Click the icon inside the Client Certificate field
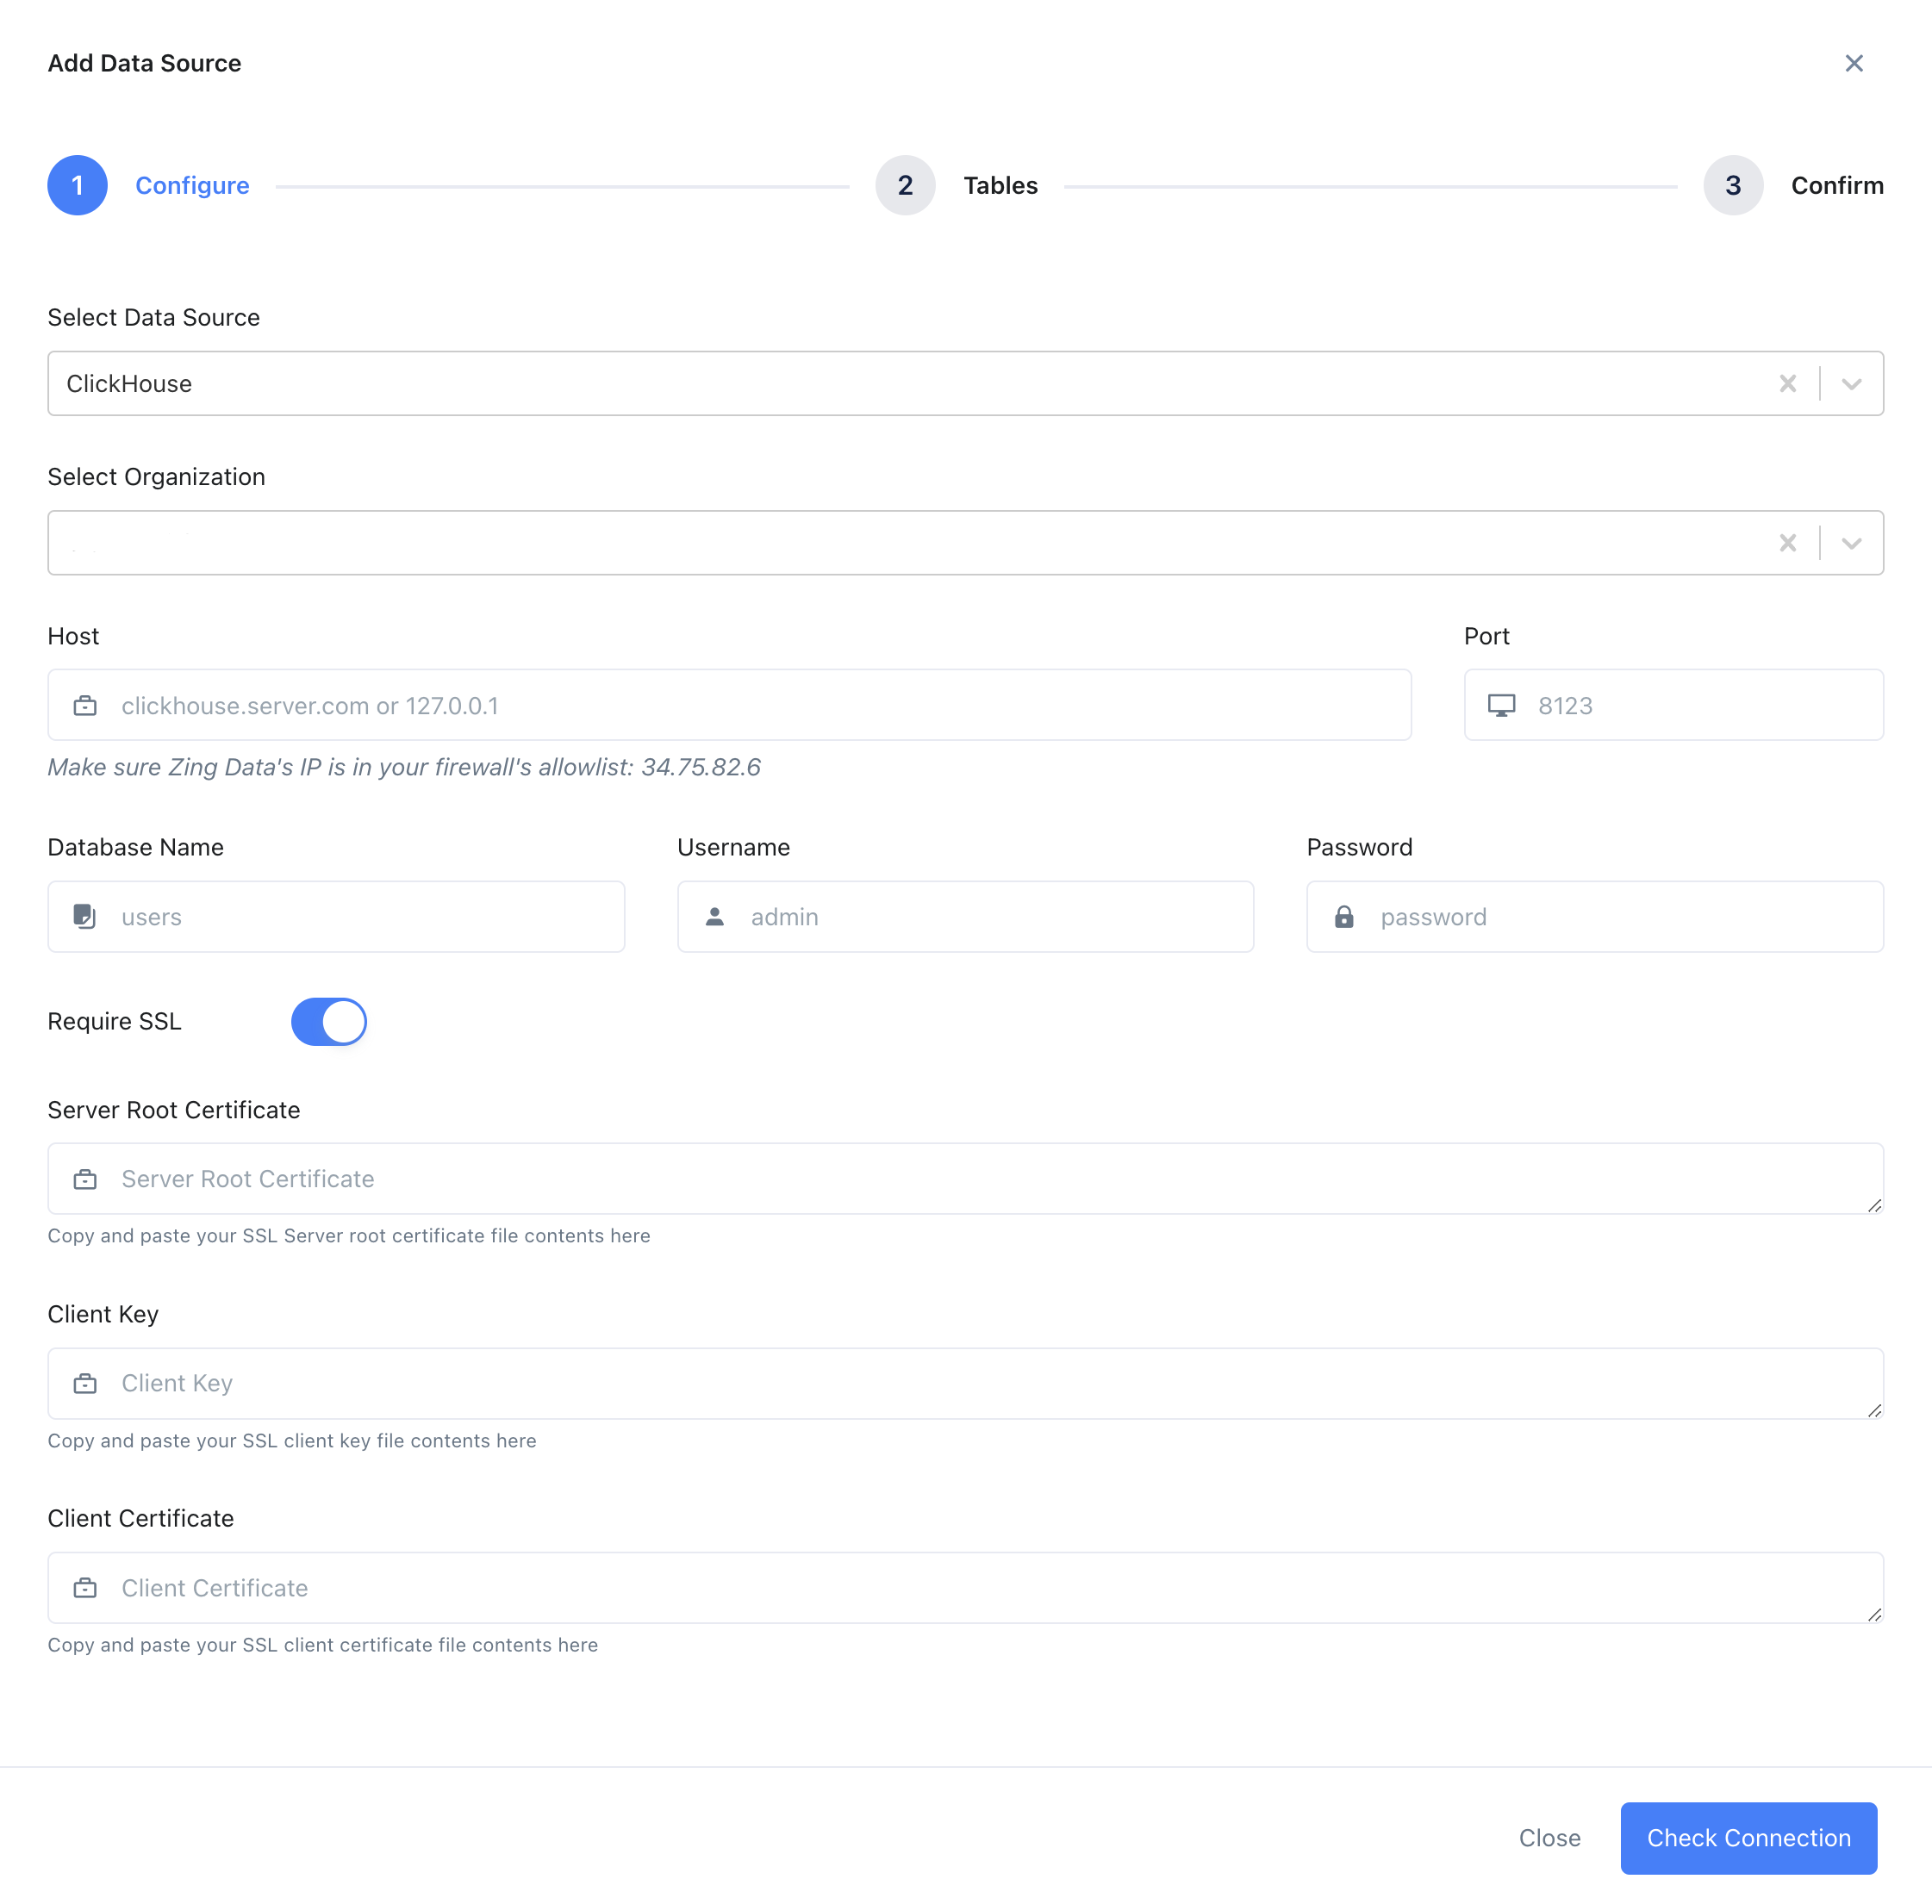This screenshot has width=1932, height=1904. tap(86, 1588)
